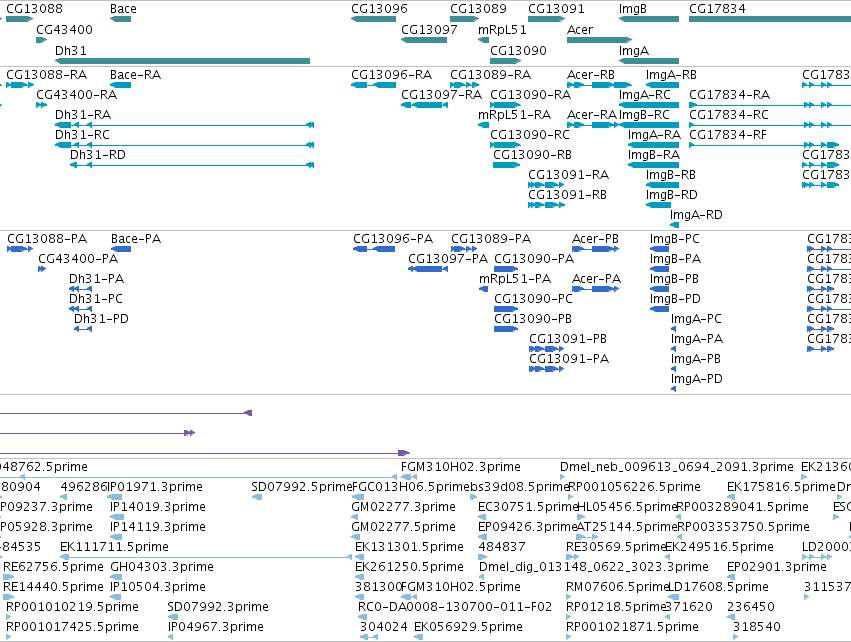Image resolution: width=851 pixels, height=642 pixels.
Task: Select the CG13090-PB protein label
Action: 533,319
